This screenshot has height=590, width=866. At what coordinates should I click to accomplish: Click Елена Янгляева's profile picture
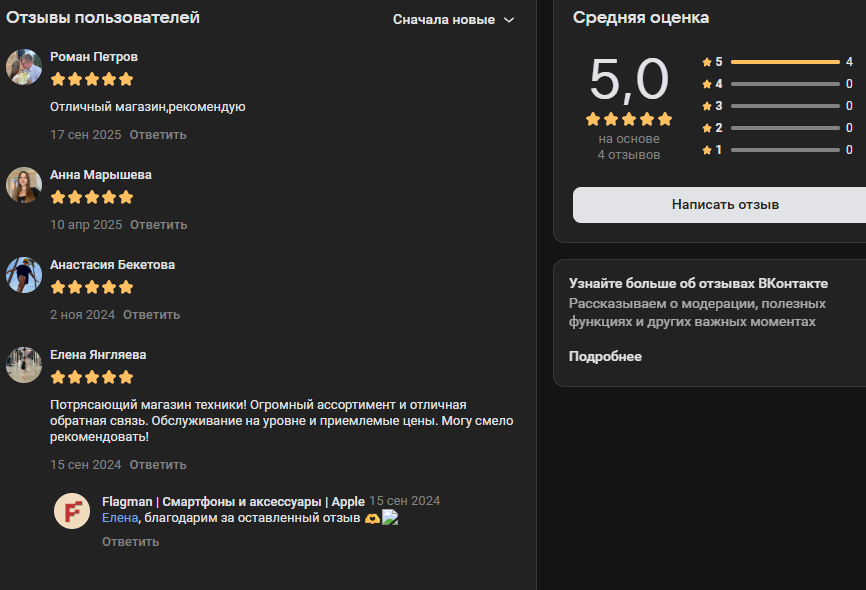click(x=24, y=365)
